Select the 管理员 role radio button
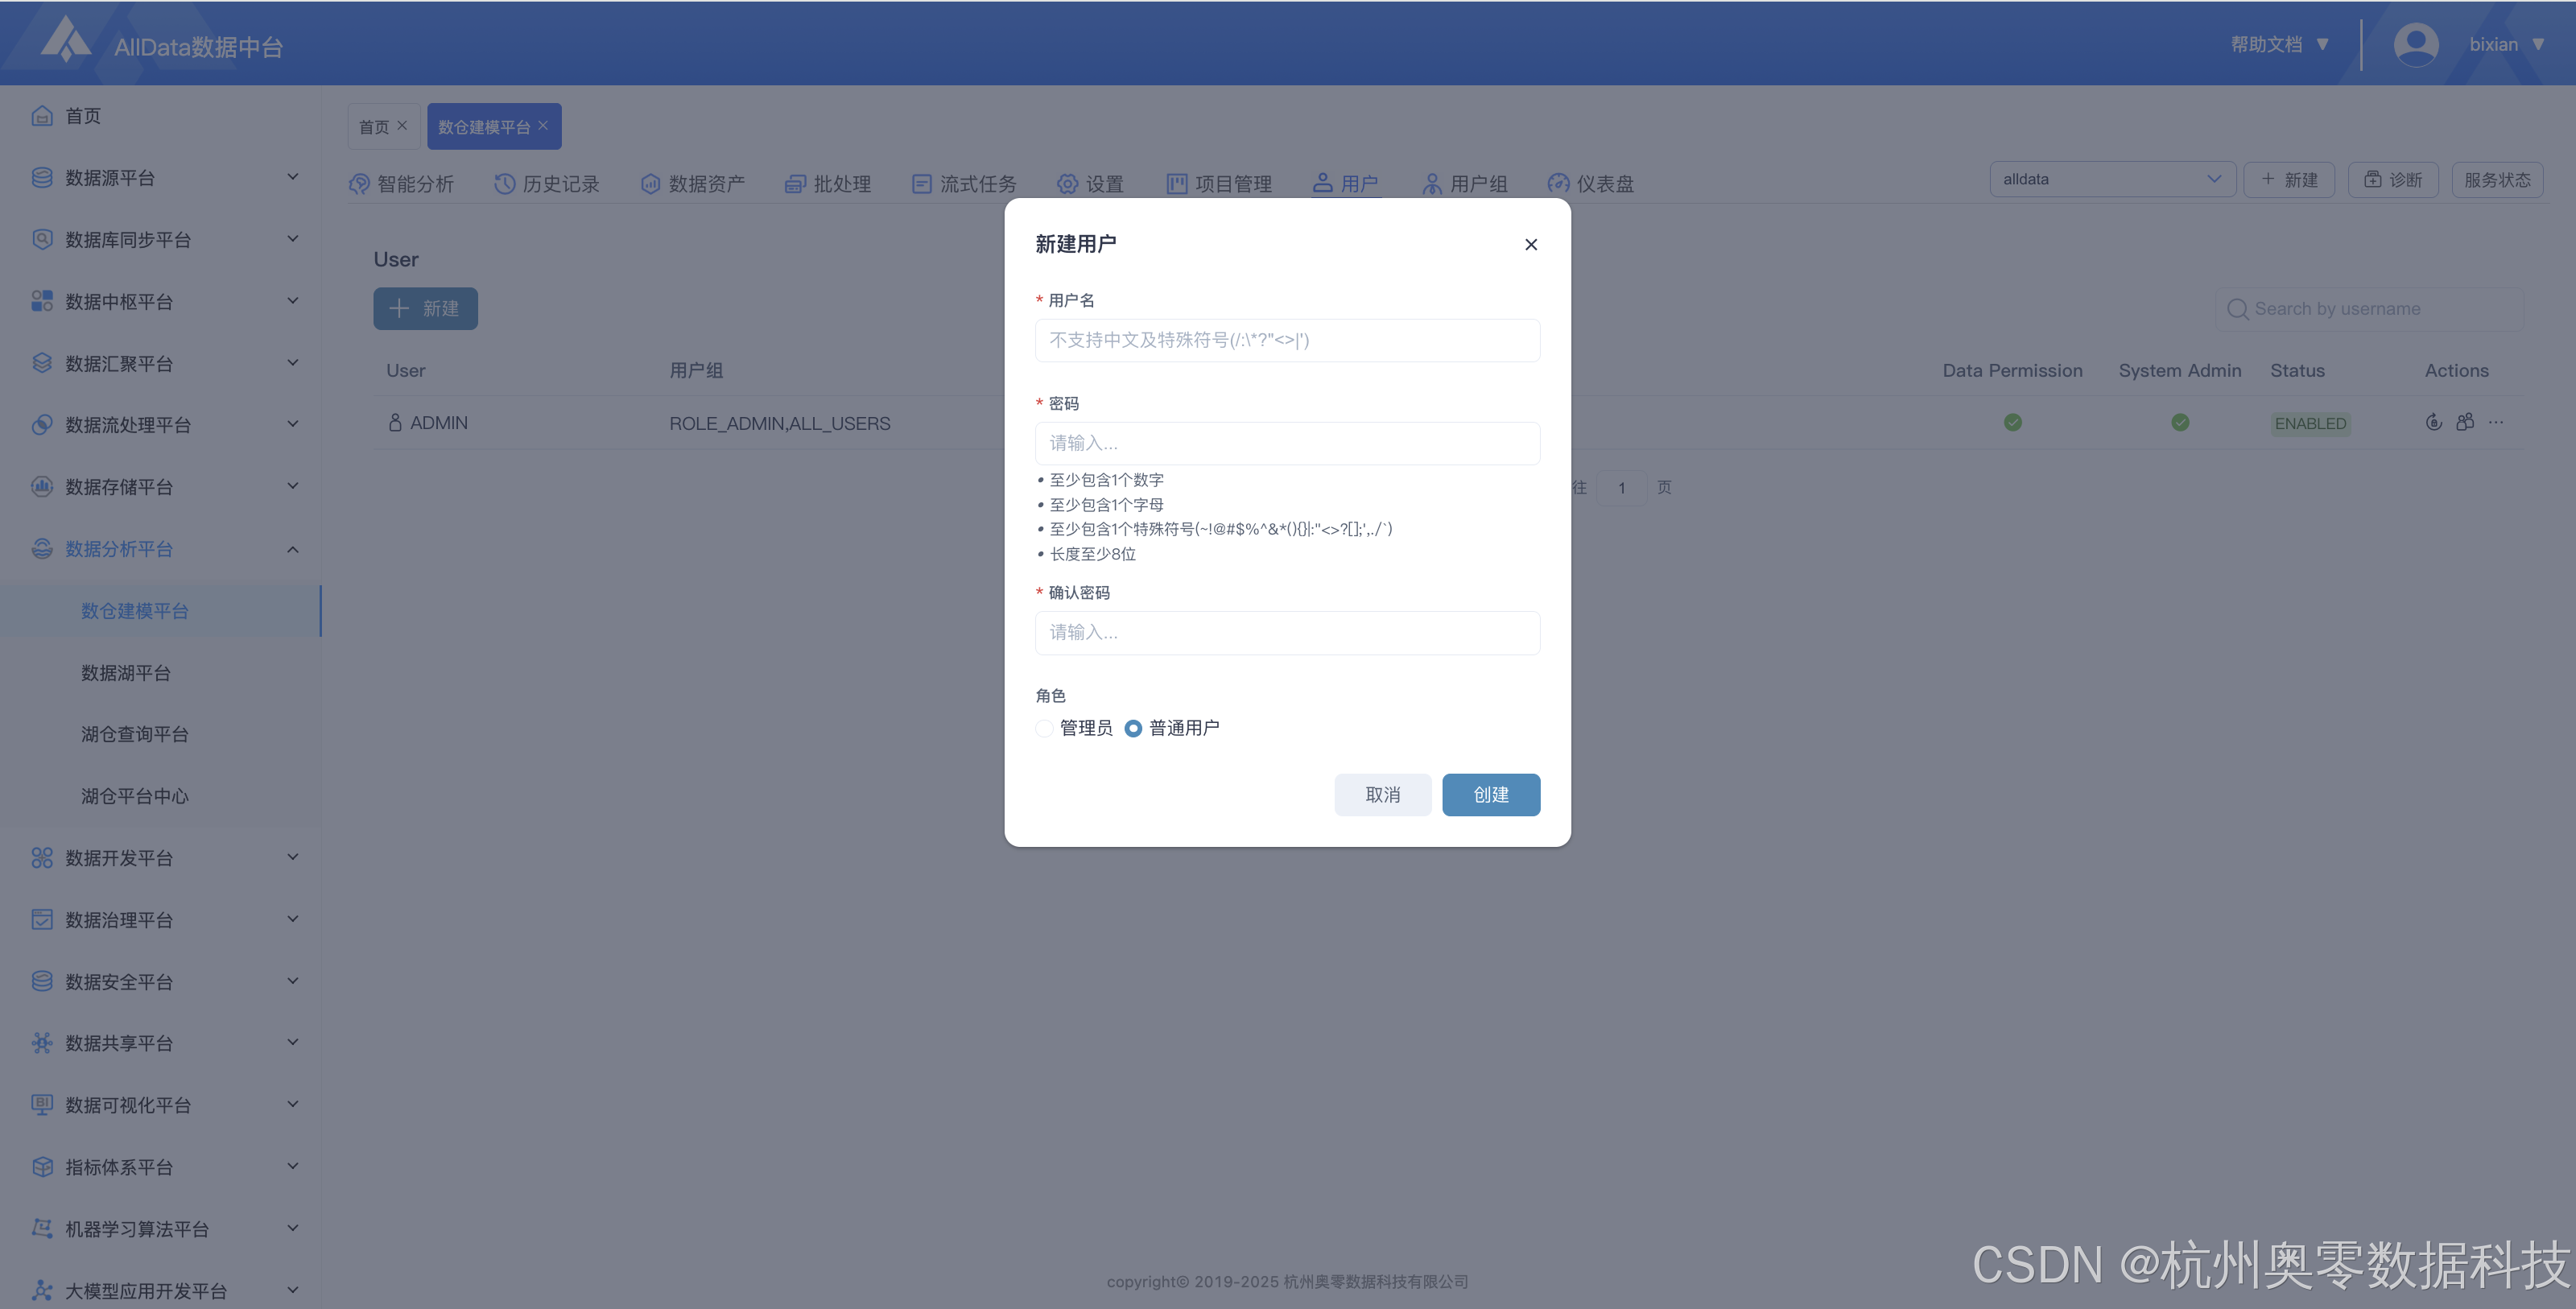 (1044, 729)
